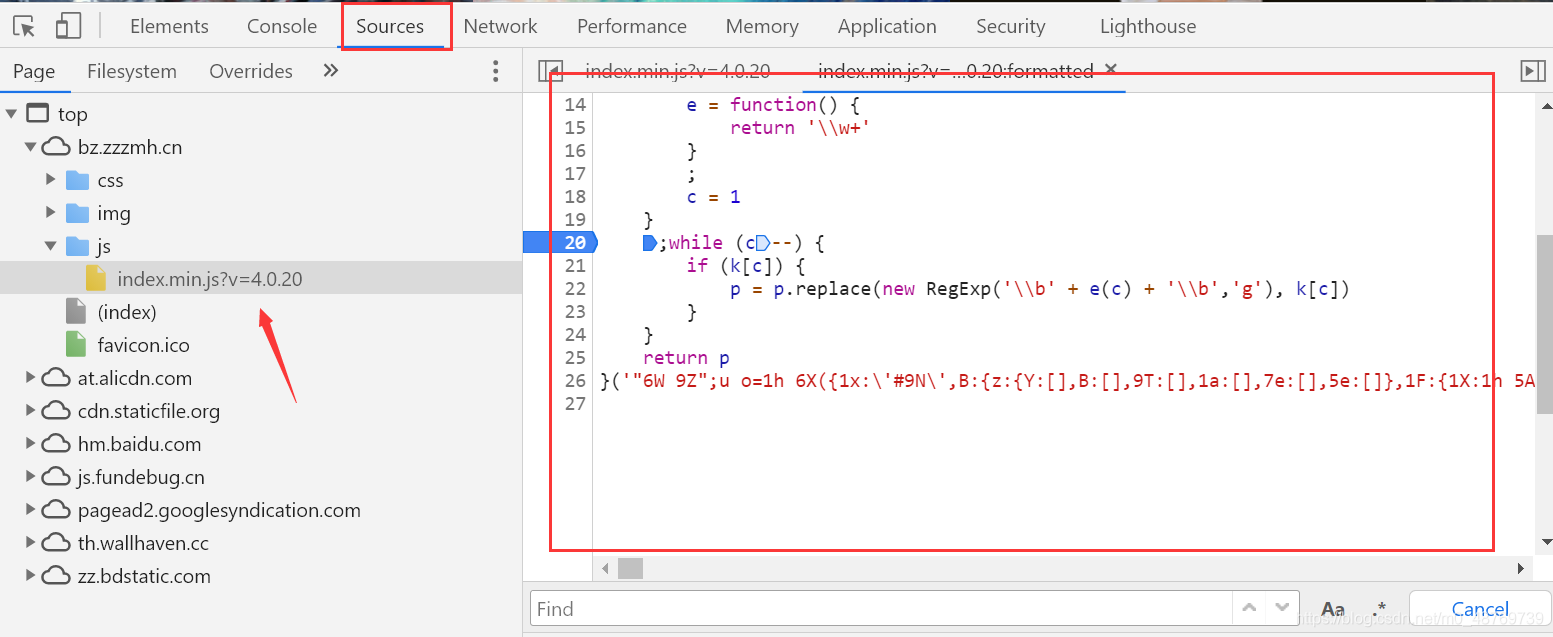This screenshot has height=637, width=1553.
Task: Expand the js.fundebug.cn domain
Action: [x=30, y=477]
